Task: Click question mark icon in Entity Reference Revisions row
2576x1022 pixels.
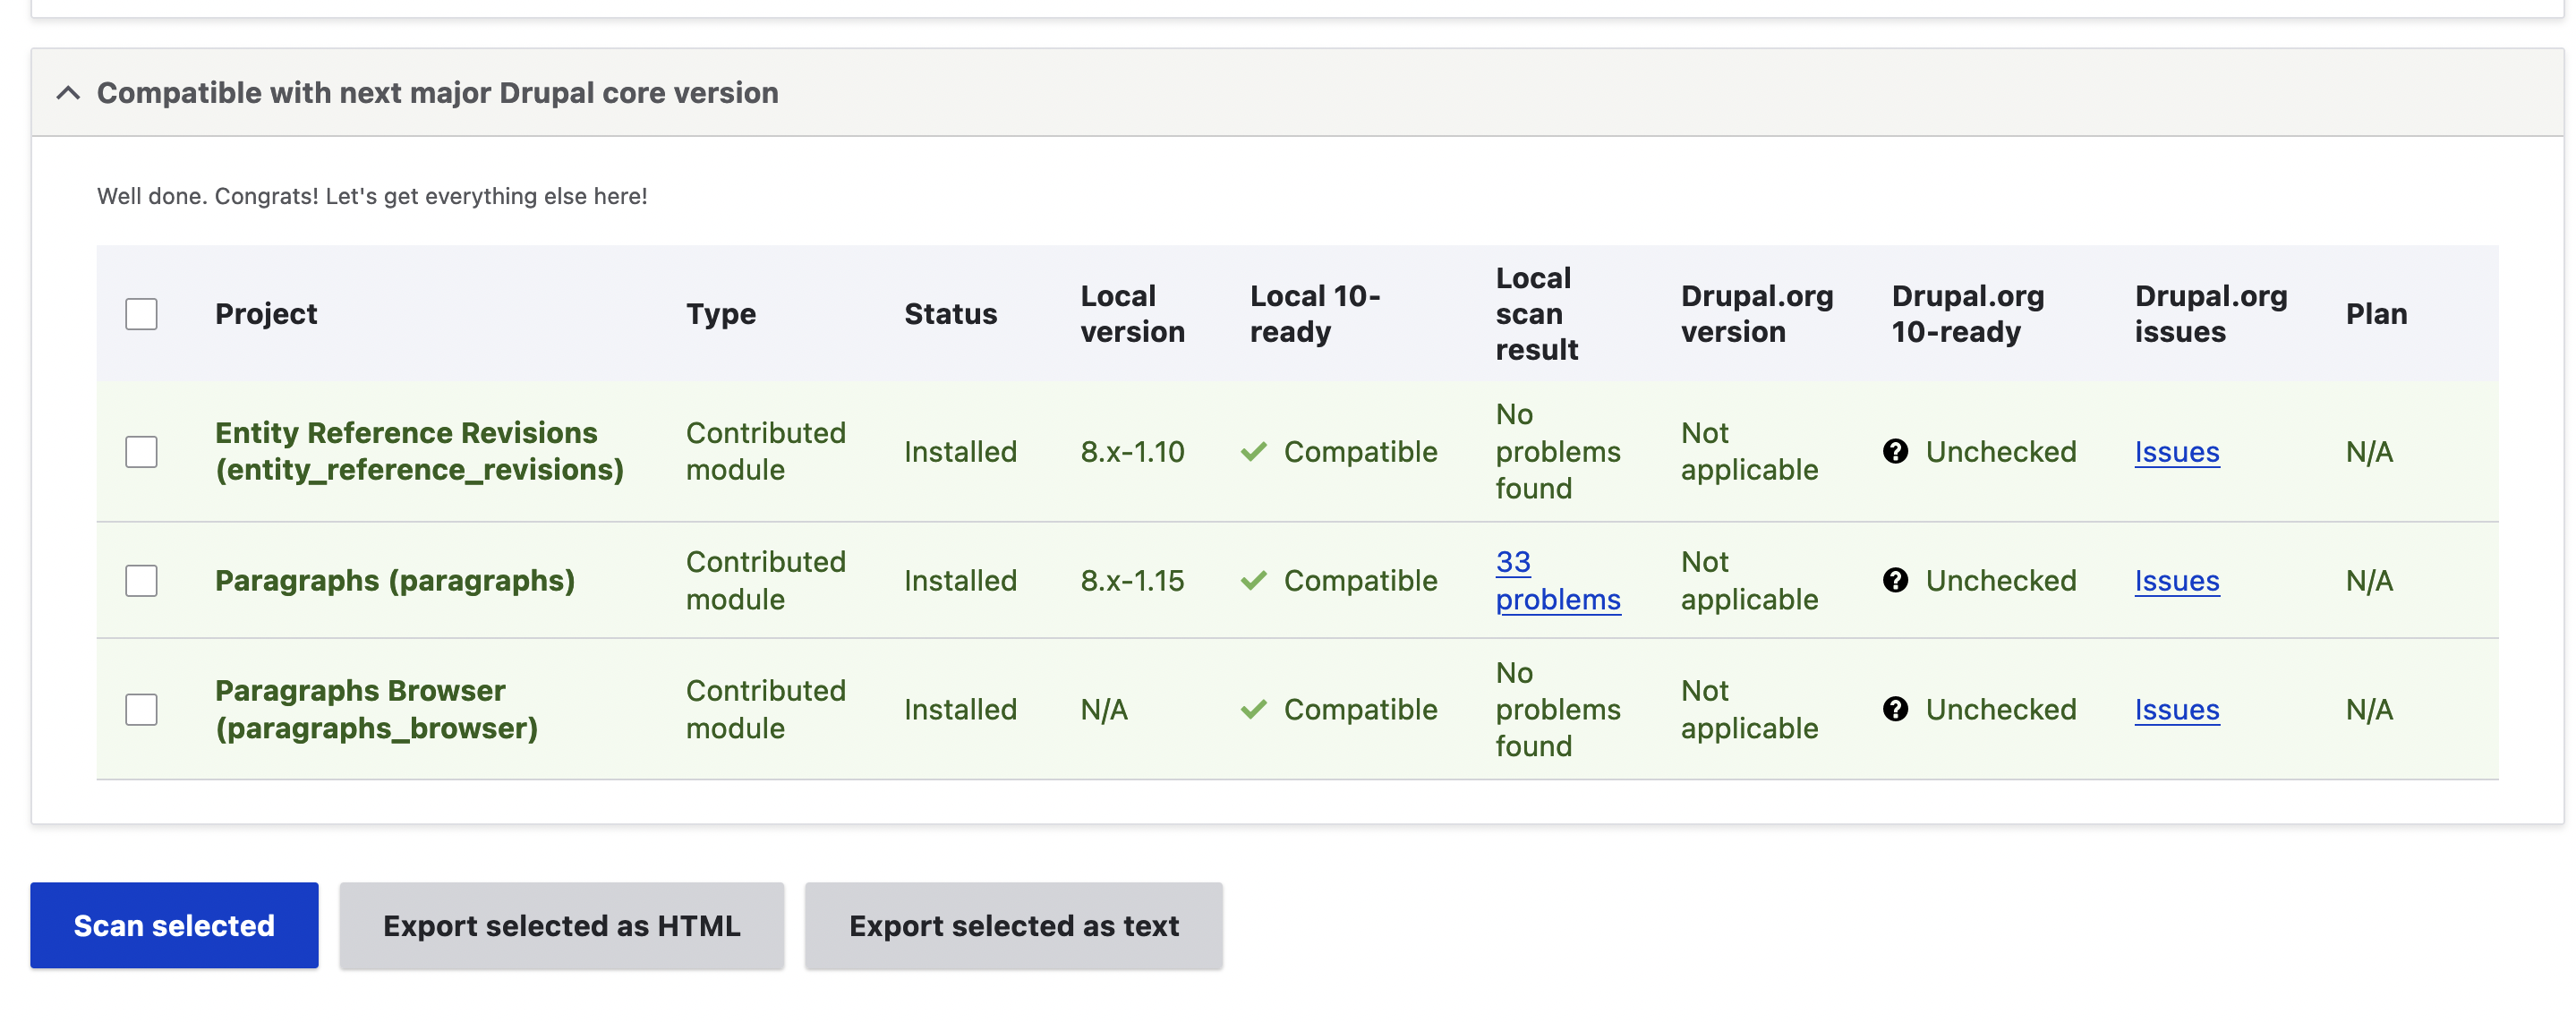Action: point(1895,451)
